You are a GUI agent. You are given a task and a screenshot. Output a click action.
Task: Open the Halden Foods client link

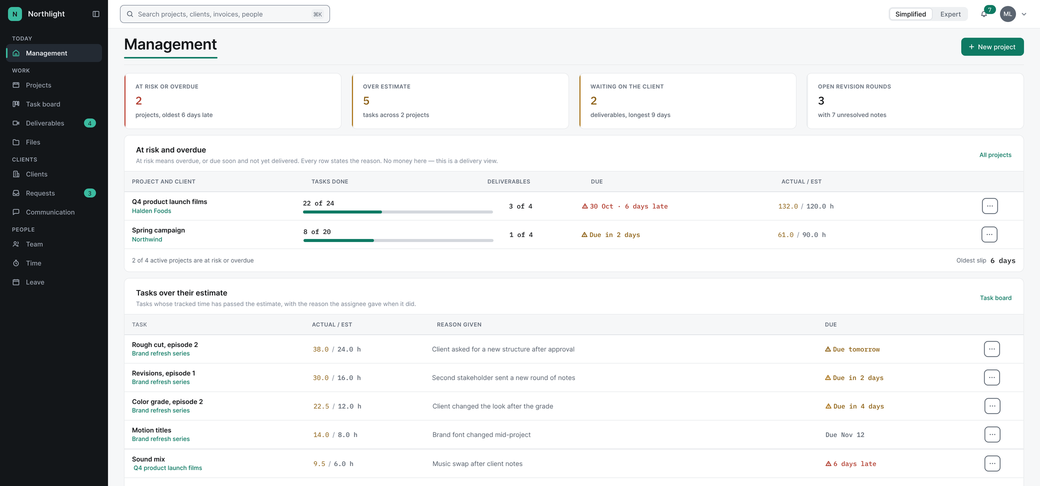pyautogui.click(x=151, y=211)
